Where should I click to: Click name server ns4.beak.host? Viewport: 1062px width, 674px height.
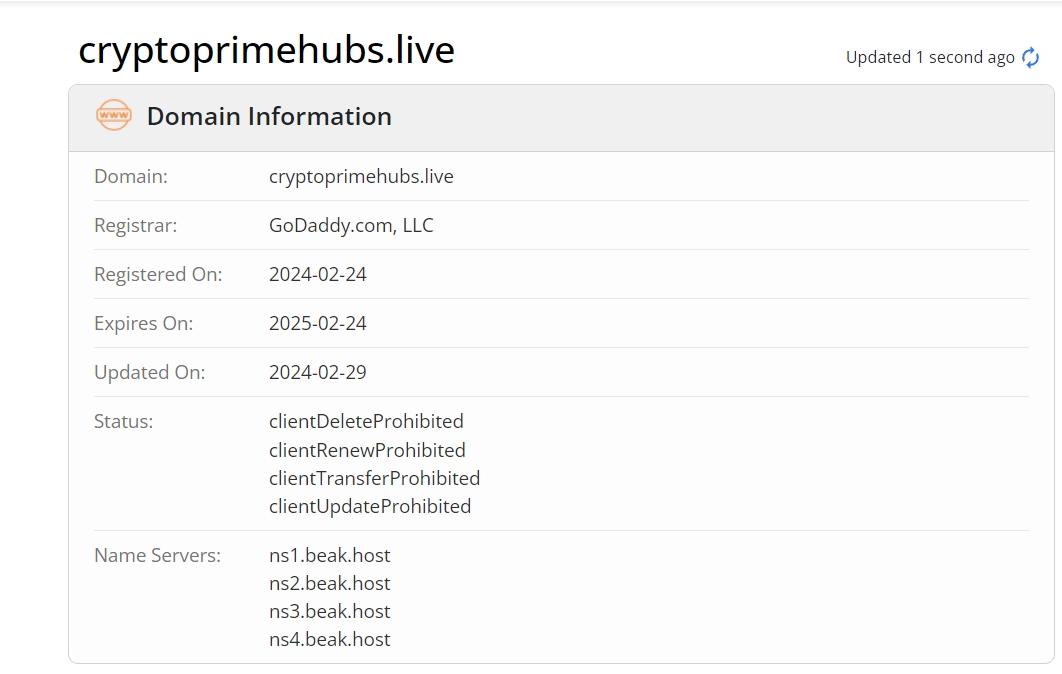pyautogui.click(x=330, y=639)
